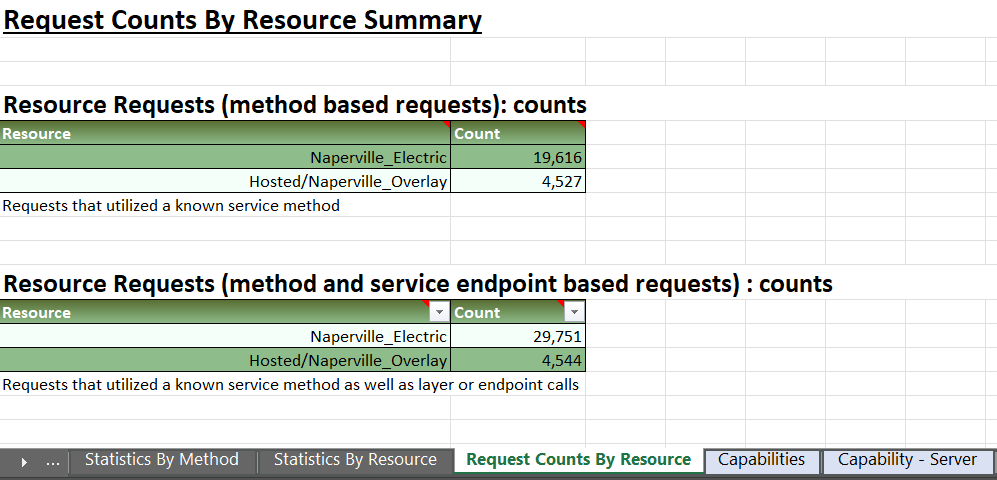Click the second table's Count header cell
This screenshot has height=480, width=997.
pos(518,312)
